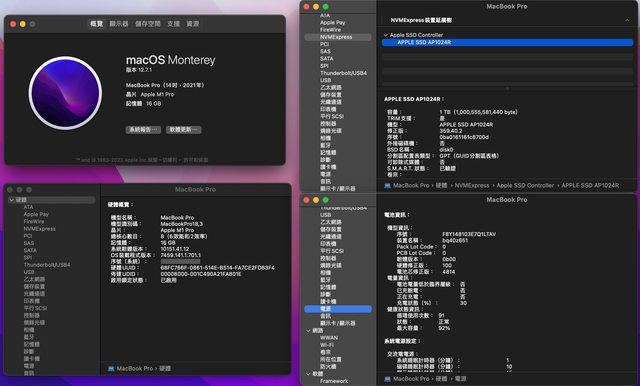Select SATA in the NVMExpress window sidebar
Viewport: 640px width, 386px height.
click(x=327, y=59)
